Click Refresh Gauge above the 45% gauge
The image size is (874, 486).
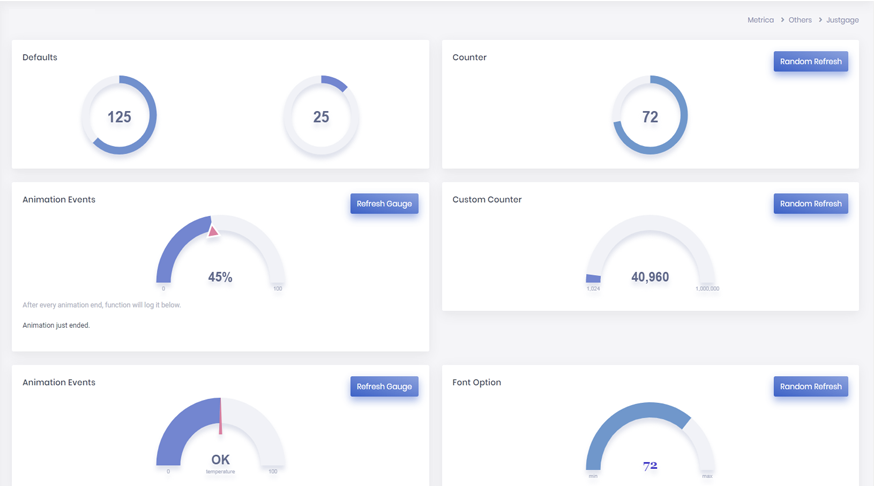(x=384, y=204)
